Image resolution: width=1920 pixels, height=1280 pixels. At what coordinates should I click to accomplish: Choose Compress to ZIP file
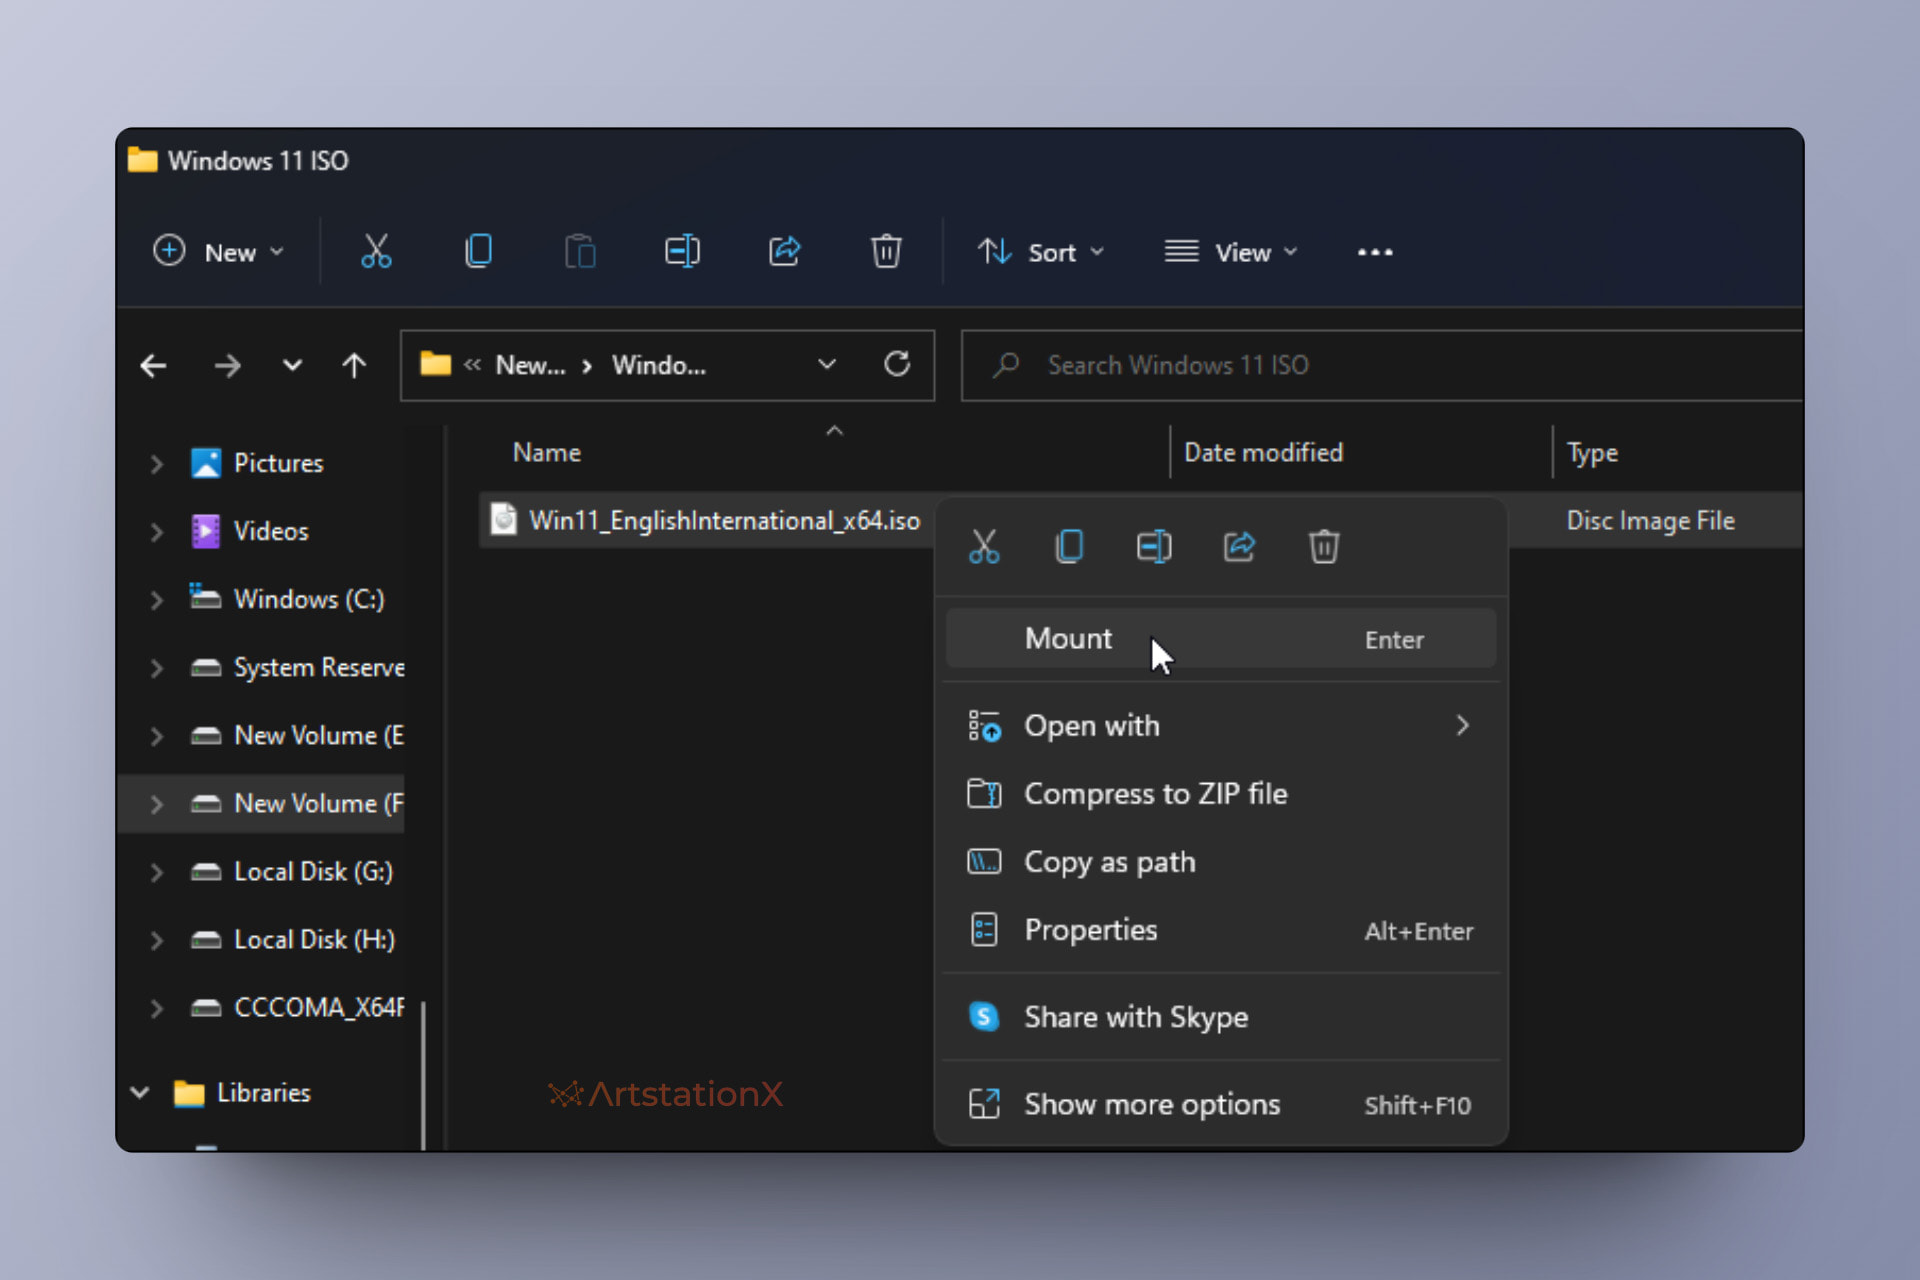(1221, 793)
